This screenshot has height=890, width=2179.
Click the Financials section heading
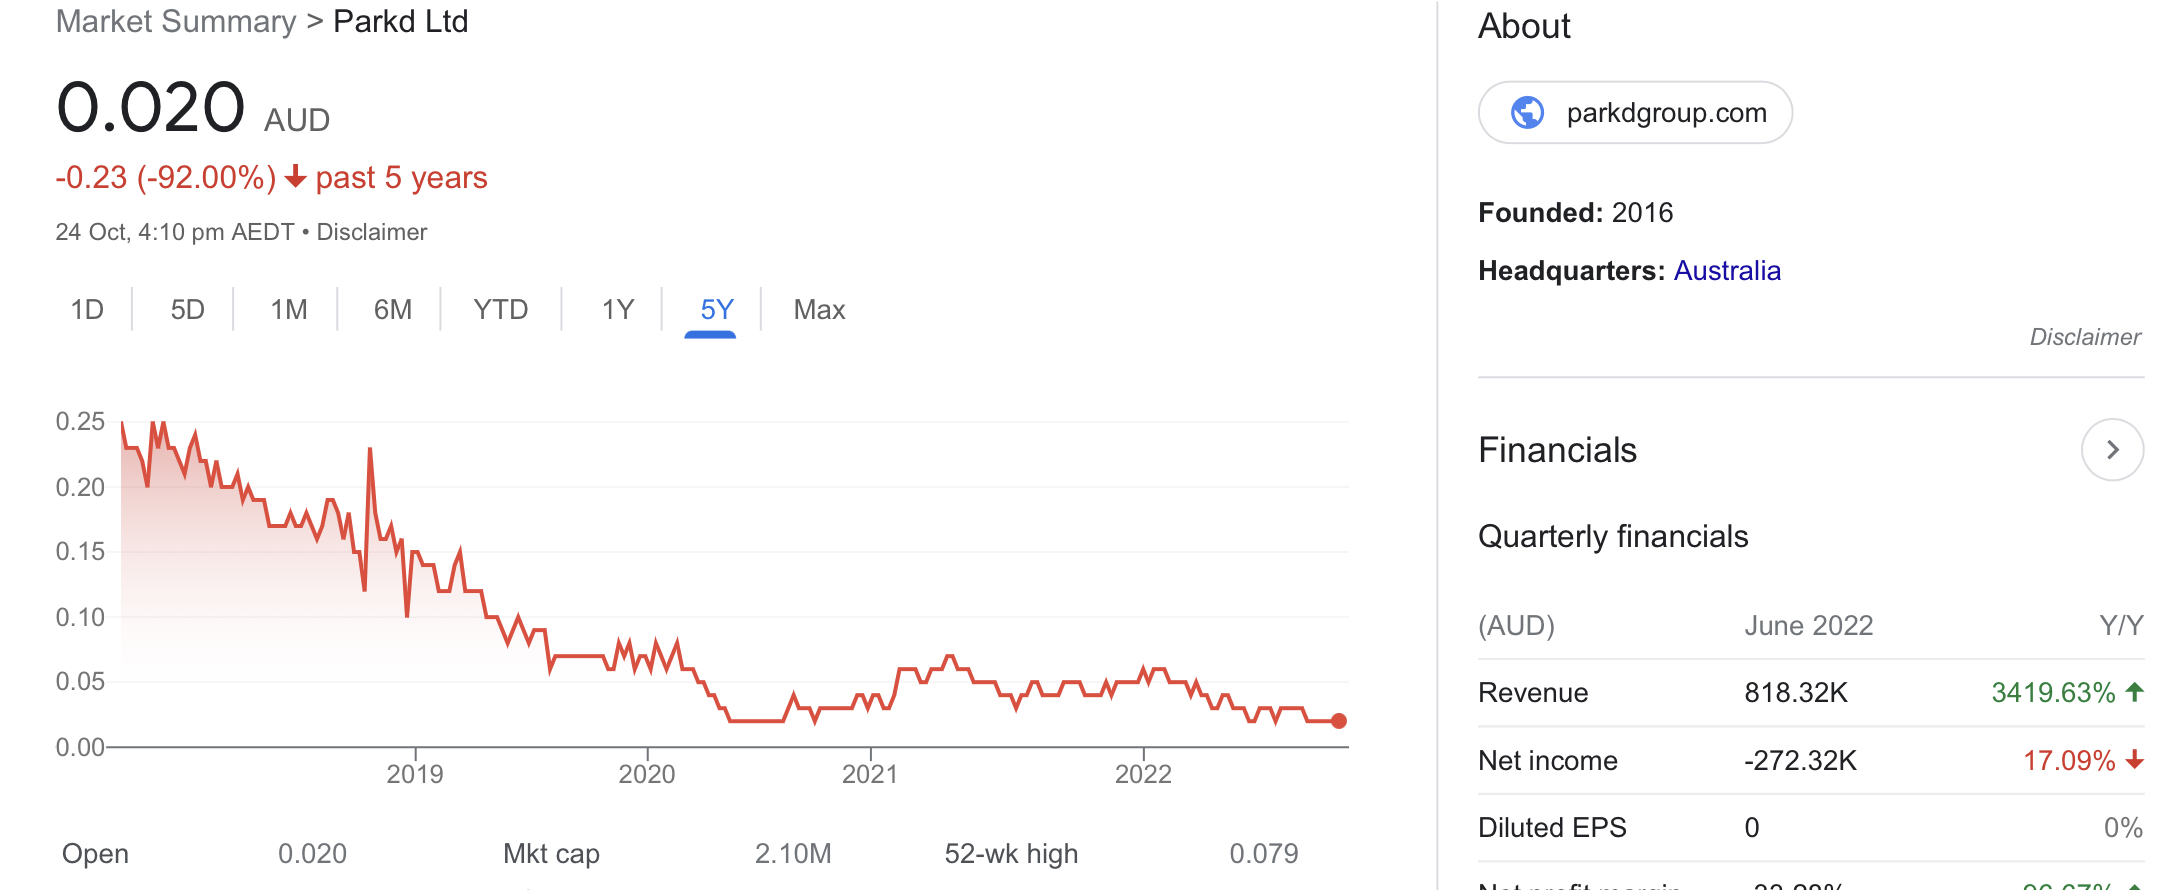[1557, 450]
